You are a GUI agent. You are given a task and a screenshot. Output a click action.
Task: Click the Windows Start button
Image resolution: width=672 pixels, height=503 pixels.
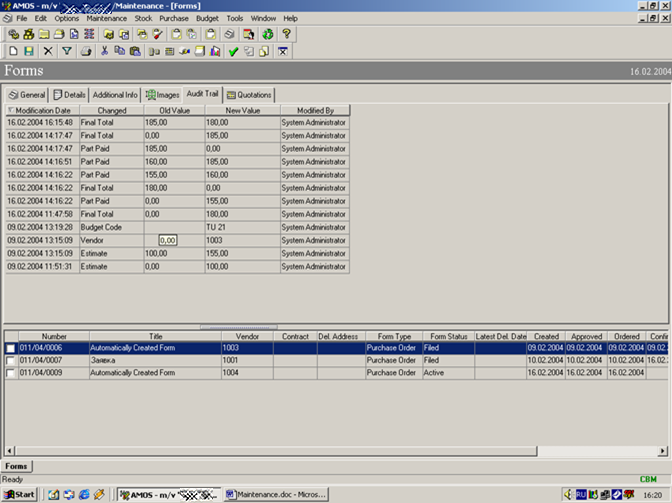coord(20,494)
